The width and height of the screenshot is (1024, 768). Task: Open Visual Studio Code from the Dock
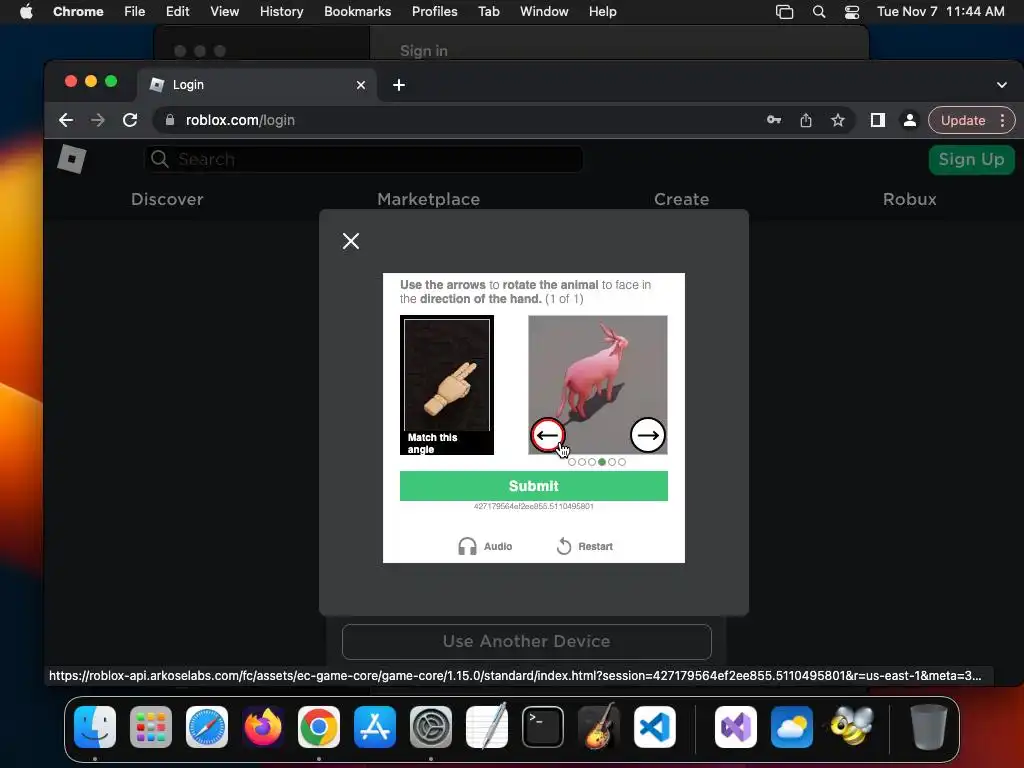655,726
